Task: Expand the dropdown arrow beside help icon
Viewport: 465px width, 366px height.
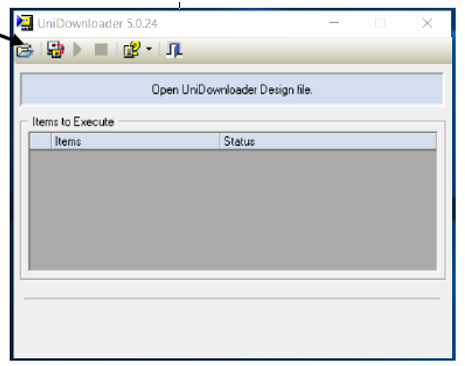Action: (149, 49)
